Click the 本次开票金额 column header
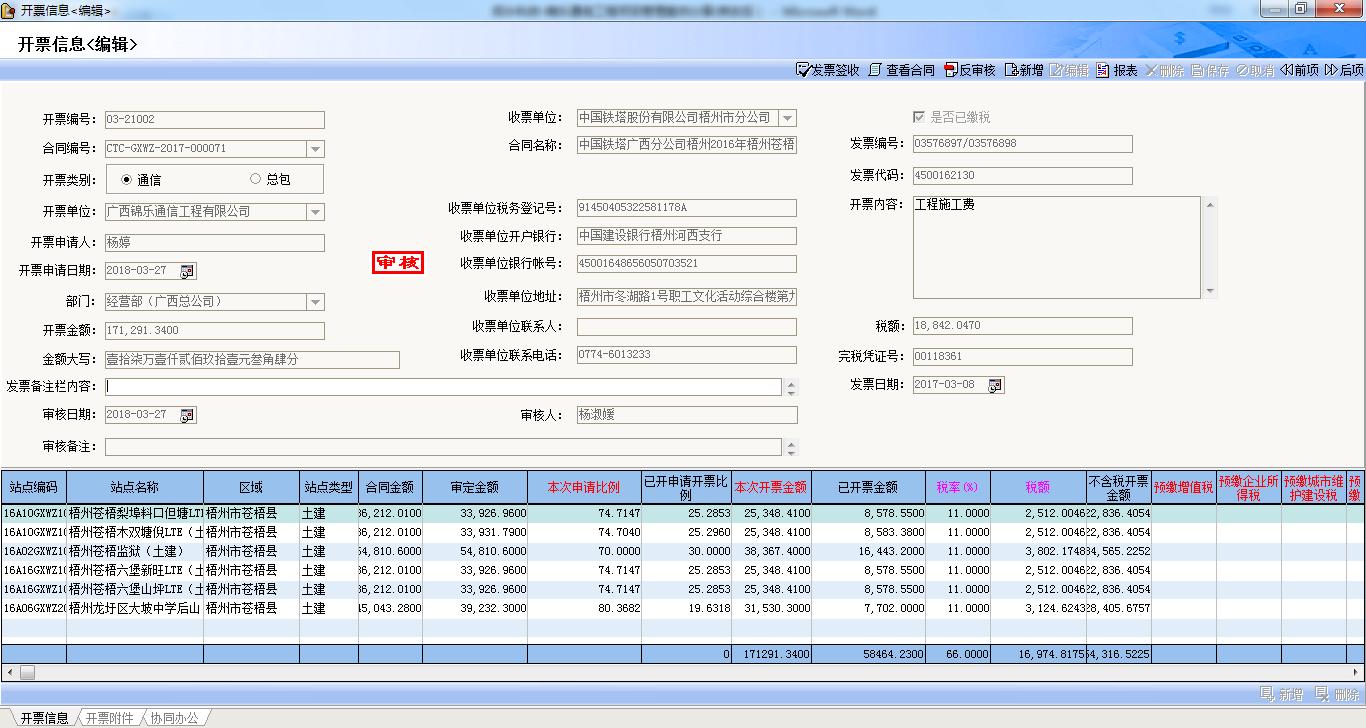Viewport: 1366px width, 728px height. [x=770, y=487]
